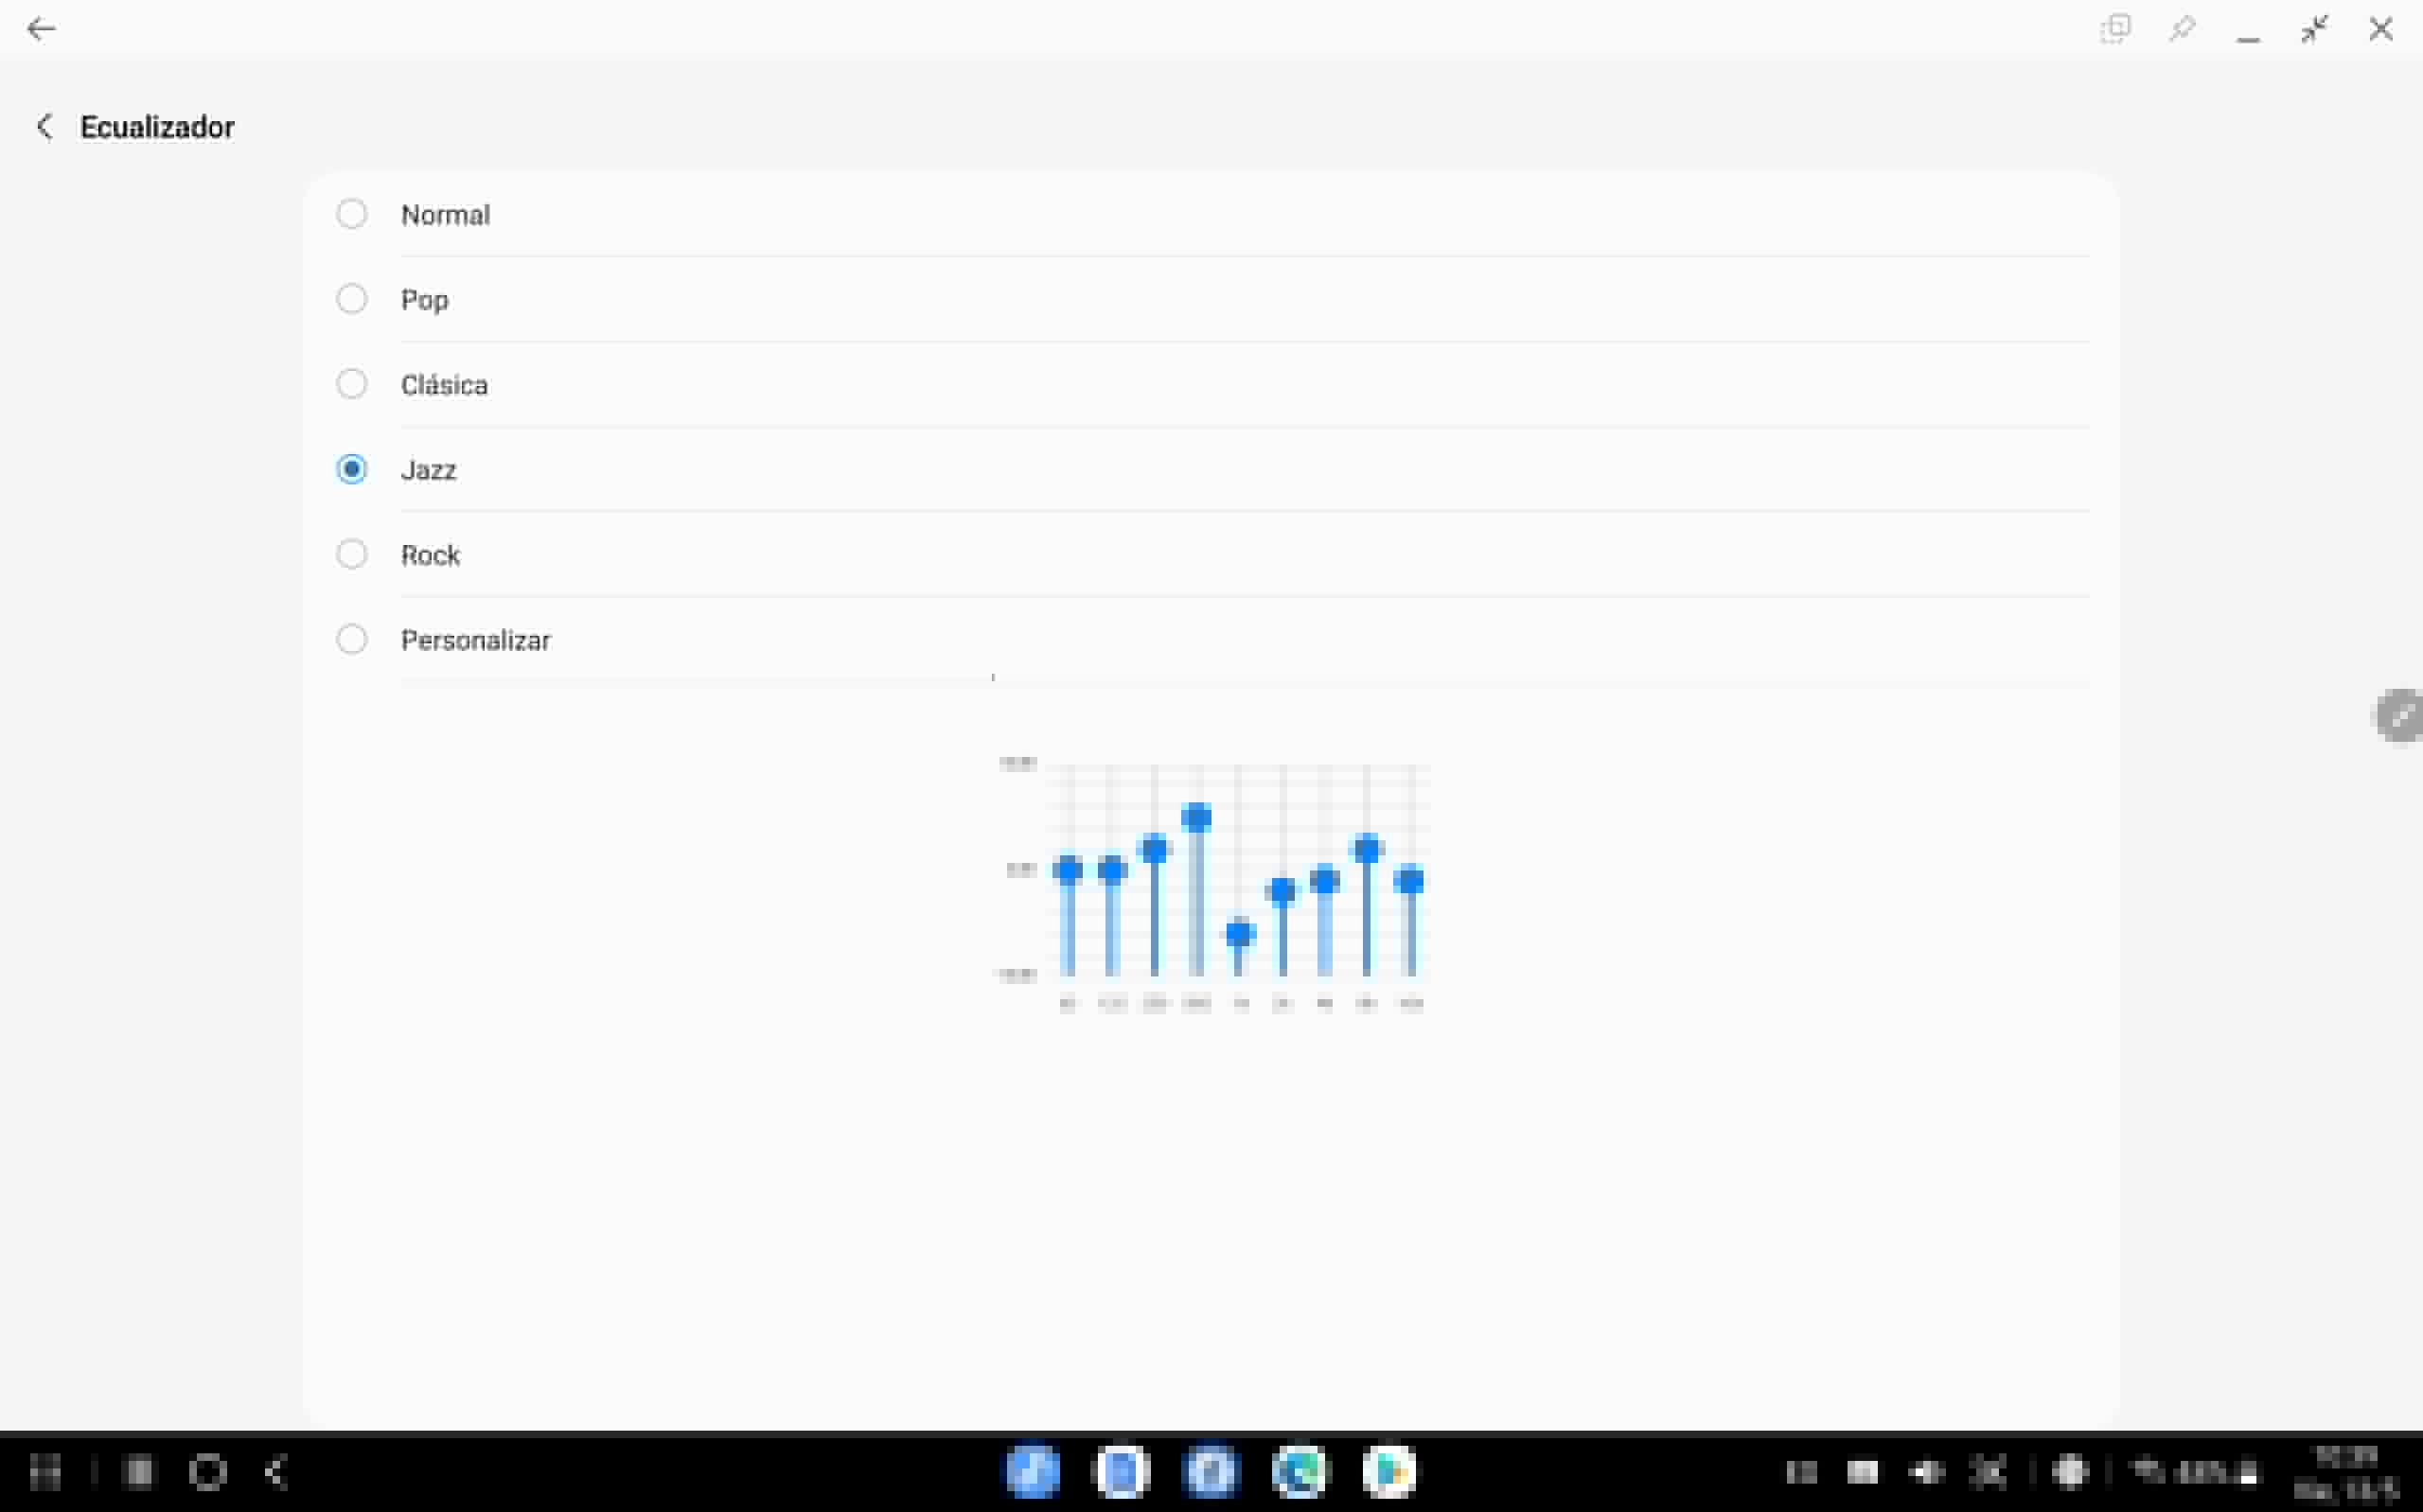Open the clock and date in taskbar
This screenshot has width=2423, height=1512.
(x=2345, y=1471)
